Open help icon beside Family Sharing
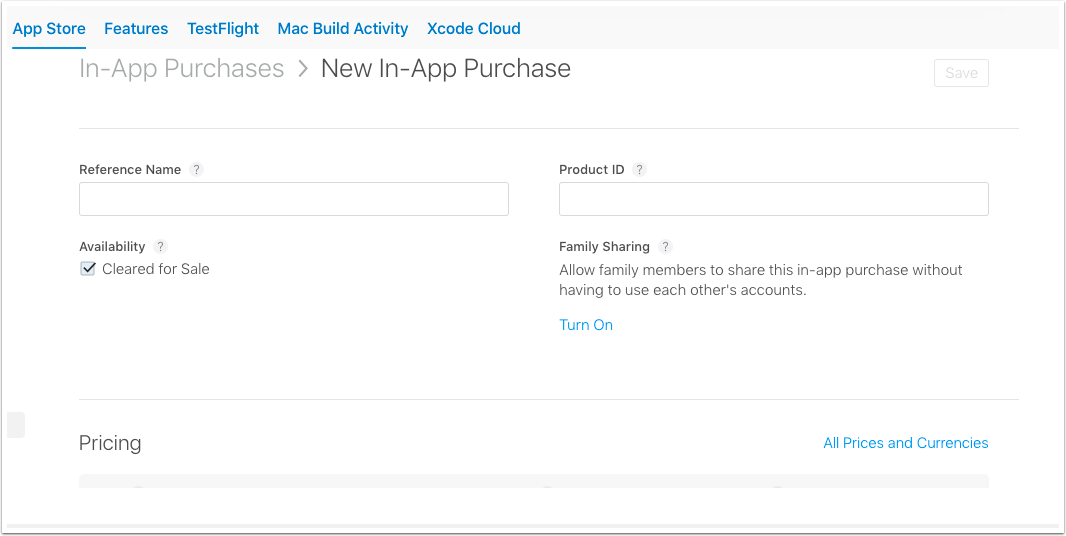Image resolution: width=1066 pixels, height=536 pixels. pos(665,247)
